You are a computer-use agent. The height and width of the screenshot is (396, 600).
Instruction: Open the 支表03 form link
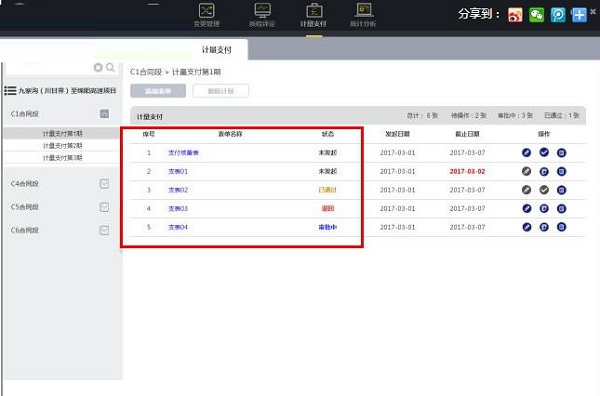point(178,209)
